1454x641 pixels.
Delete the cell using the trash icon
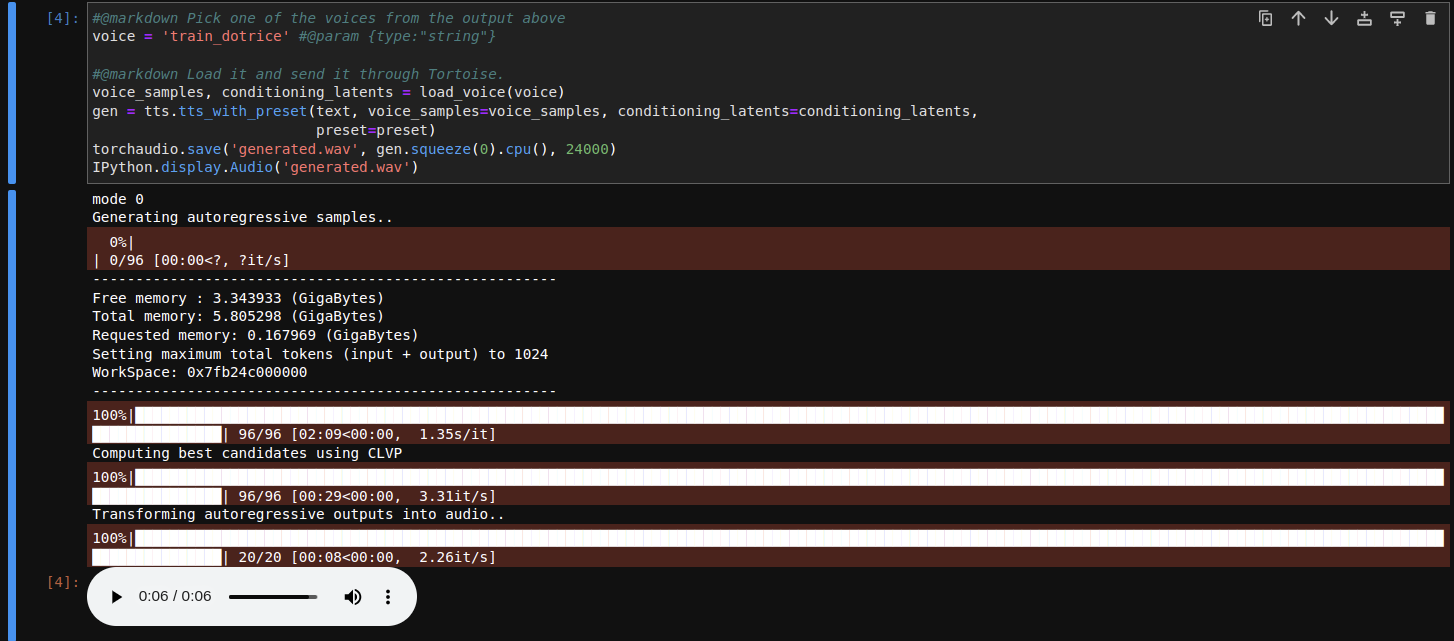(x=1430, y=18)
